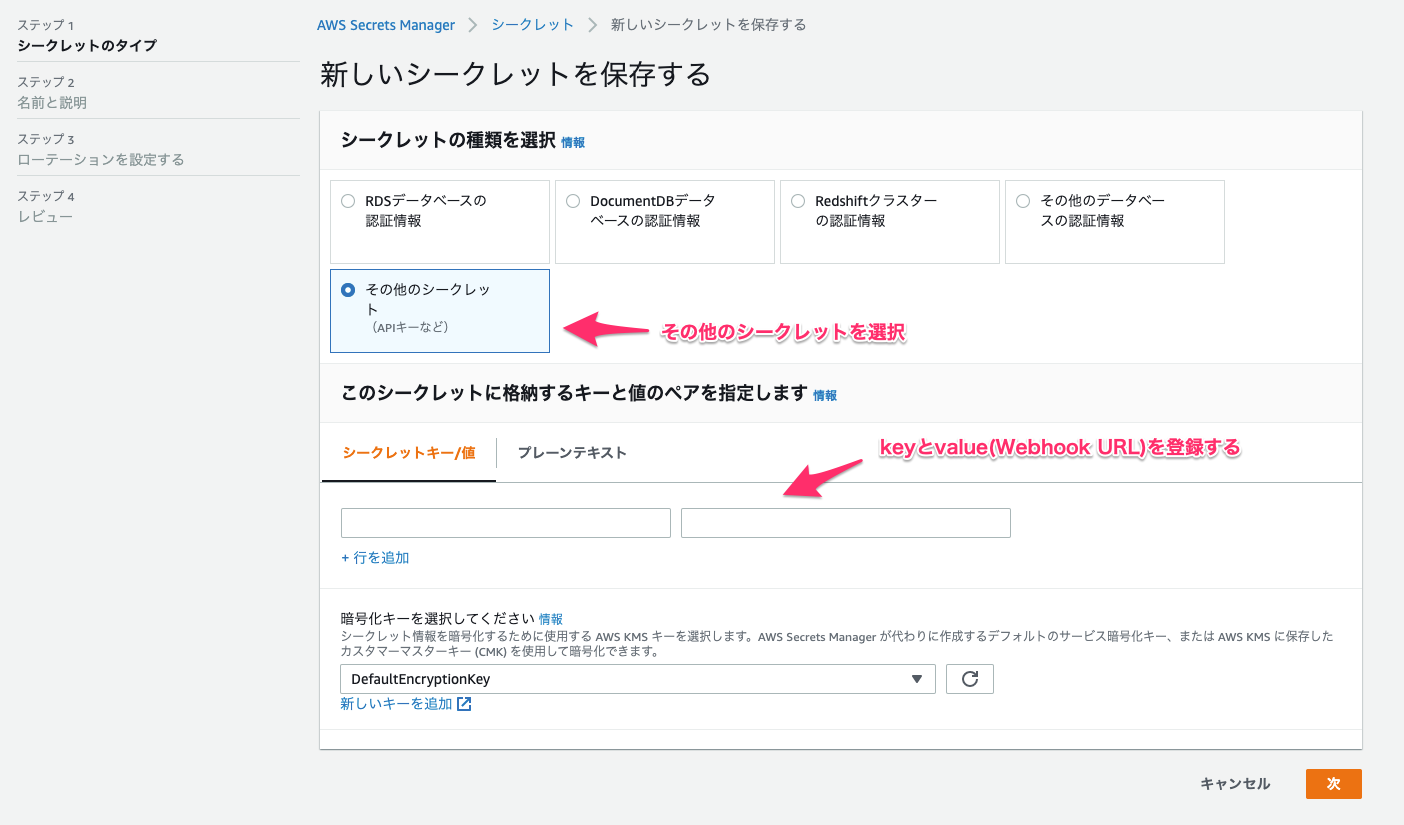Click the + 行を追加 link
Screen dimensions: 1404x825
click(x=375, y=558)
